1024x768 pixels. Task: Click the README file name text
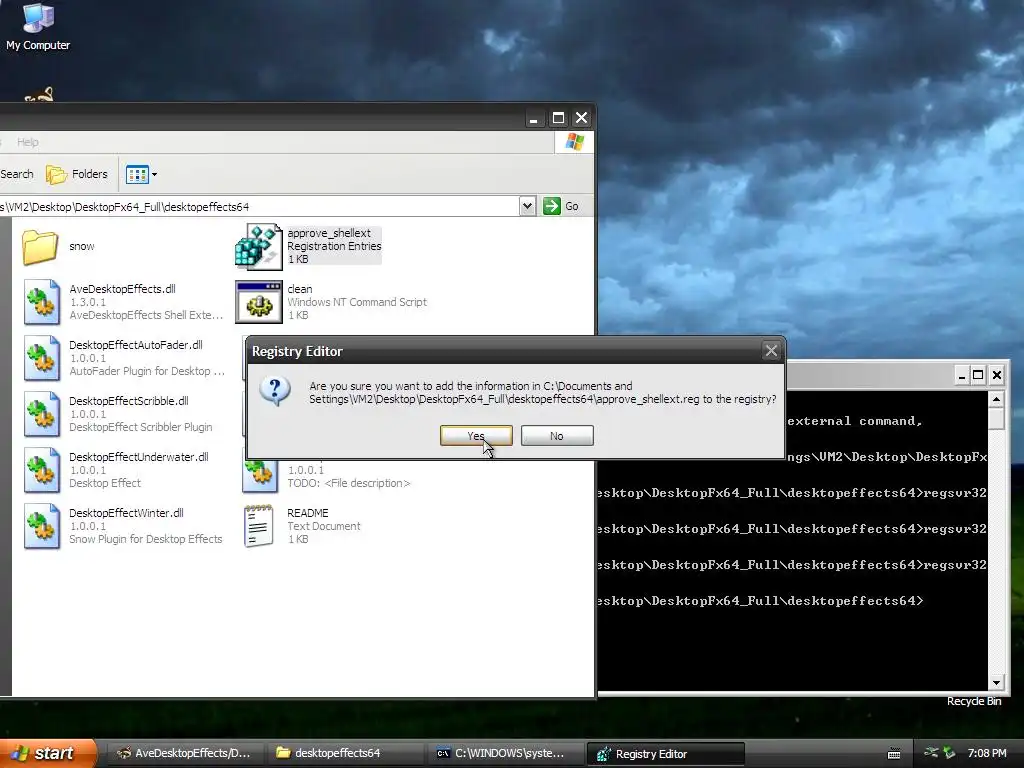[x=308, y=513]
